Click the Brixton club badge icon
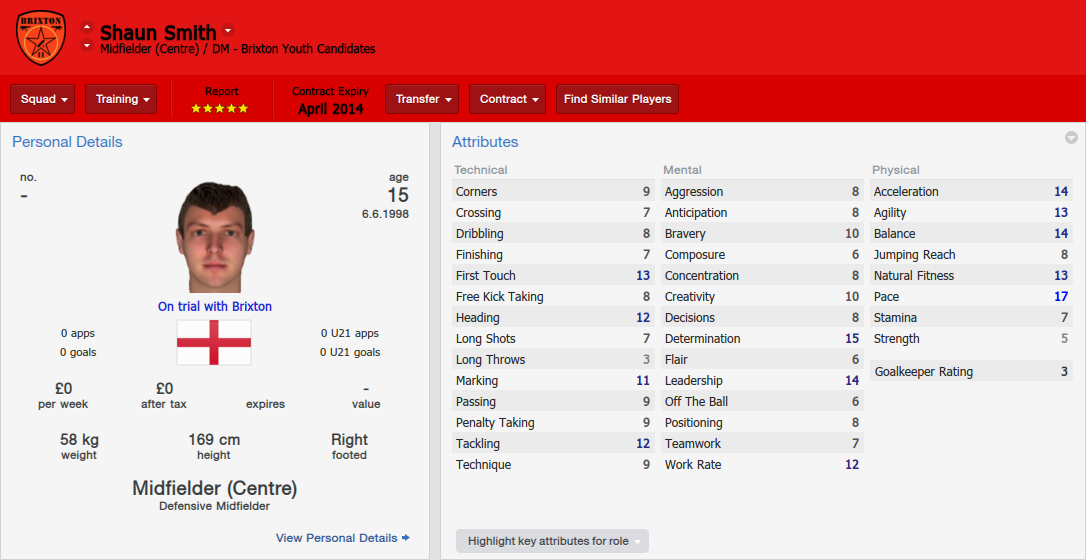This screenshot has height=560, width=1086. pos(41,37)
